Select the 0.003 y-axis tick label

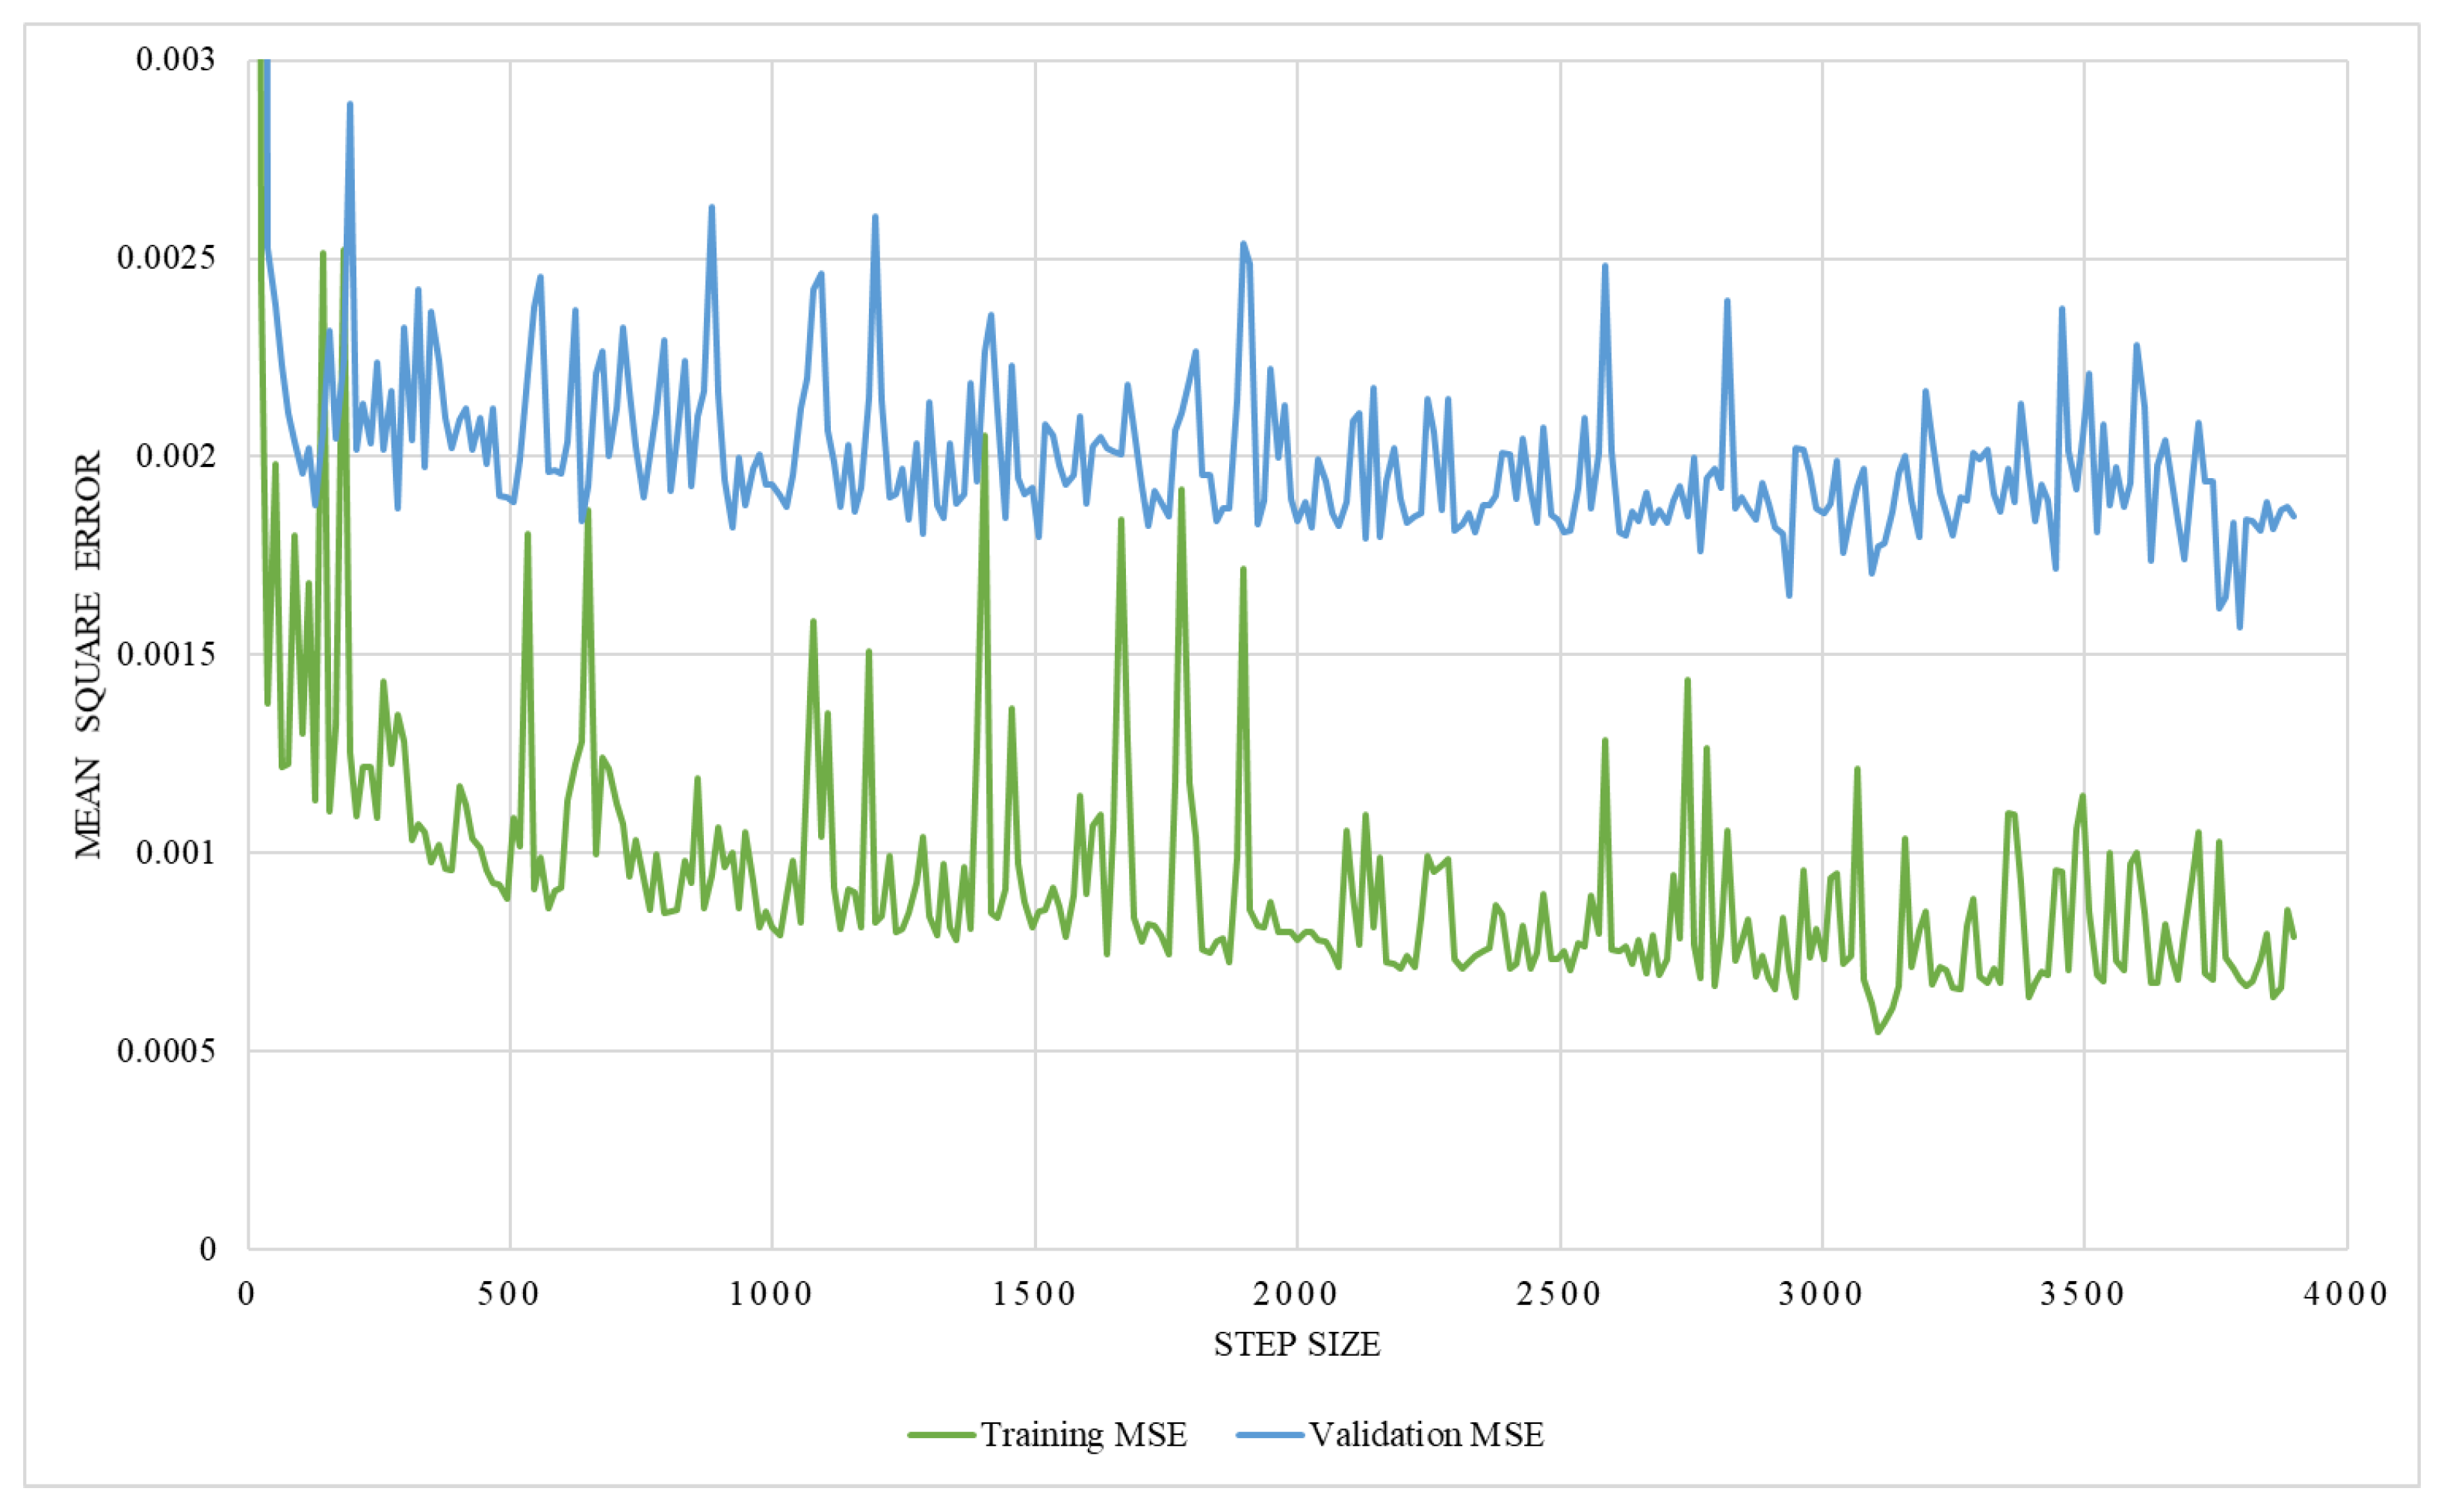coord(175,59)
